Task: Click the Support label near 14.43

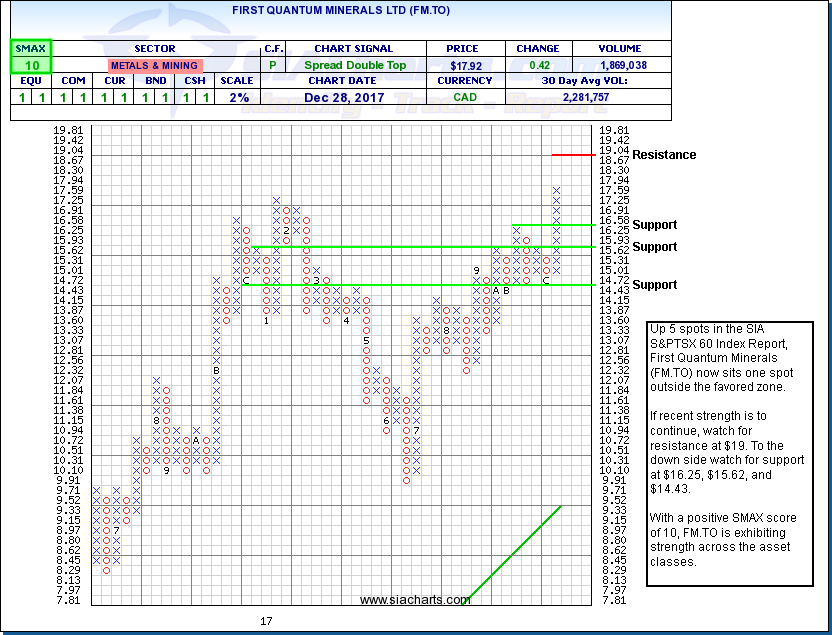Action: [x=654, y=285]
